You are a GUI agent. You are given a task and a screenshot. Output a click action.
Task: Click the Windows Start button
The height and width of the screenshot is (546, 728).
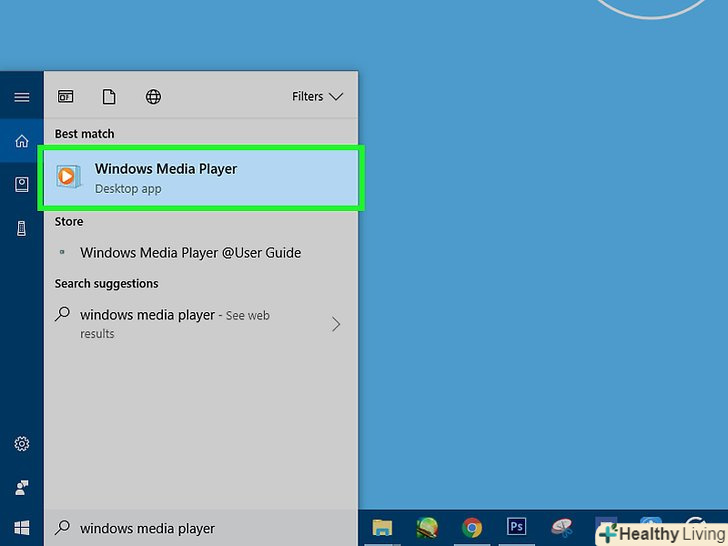[x=21, y=528]
